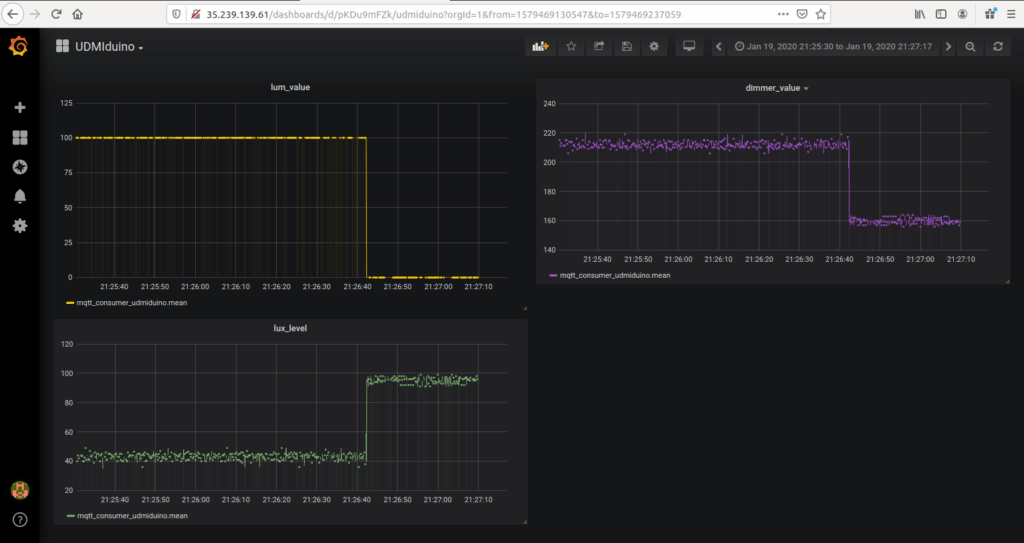This screenshot has height=543, width=1024.
Task: Cycle view mode with monitor icon
Action: point(689,46)
